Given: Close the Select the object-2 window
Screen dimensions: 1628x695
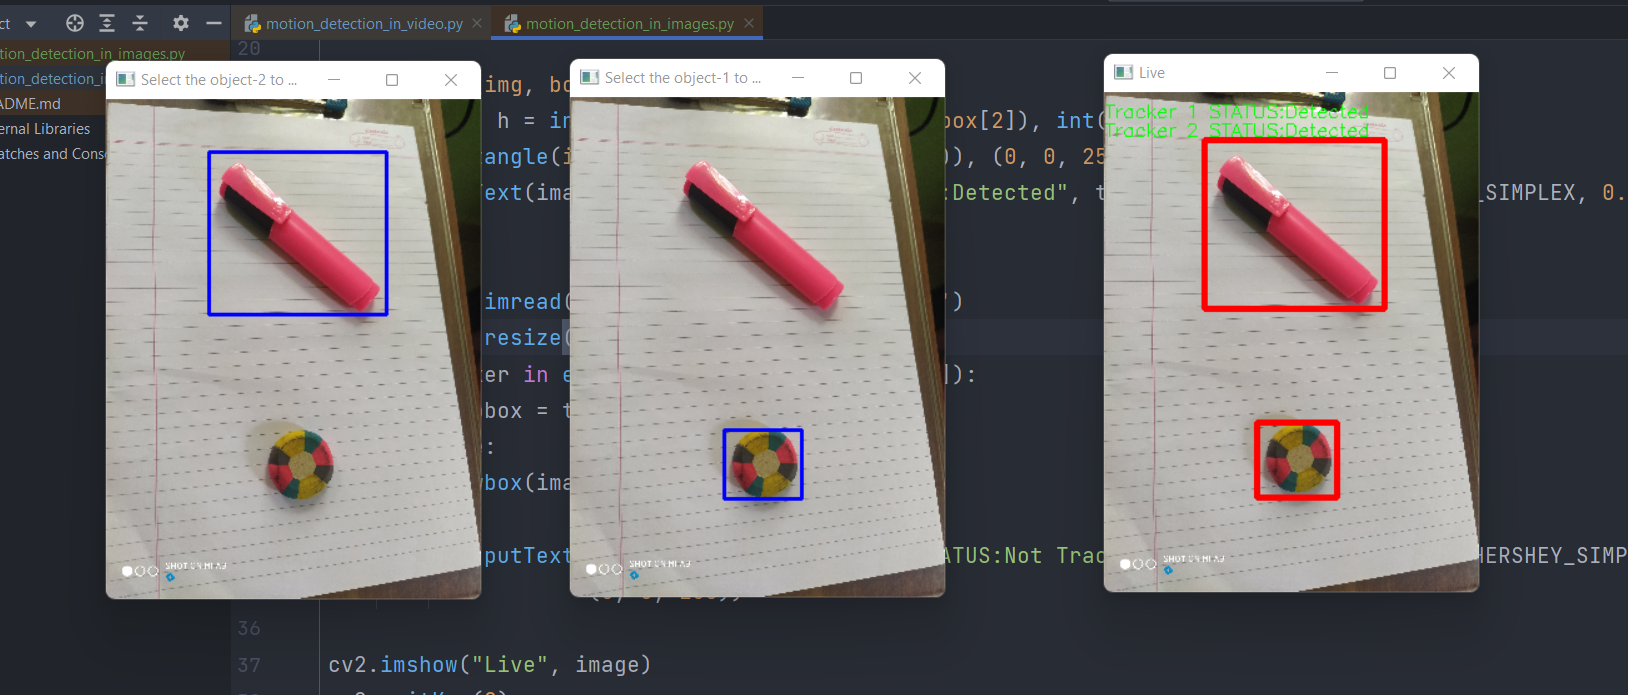Looking at the screenshot, I should 451,80.
